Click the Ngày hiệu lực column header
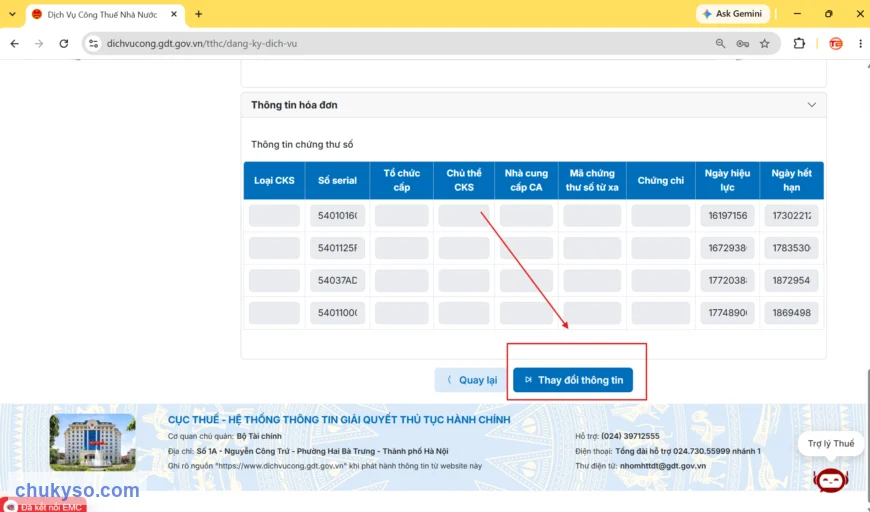 (x=727, y=180)
